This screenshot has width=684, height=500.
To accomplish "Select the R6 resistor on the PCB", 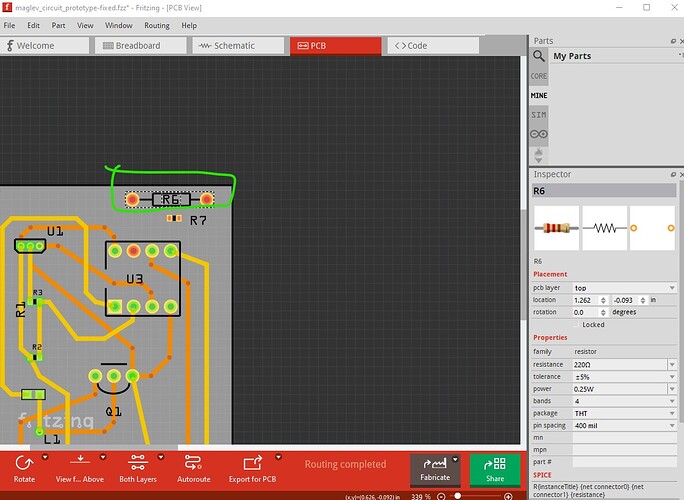I will click(x=170, y=199).
